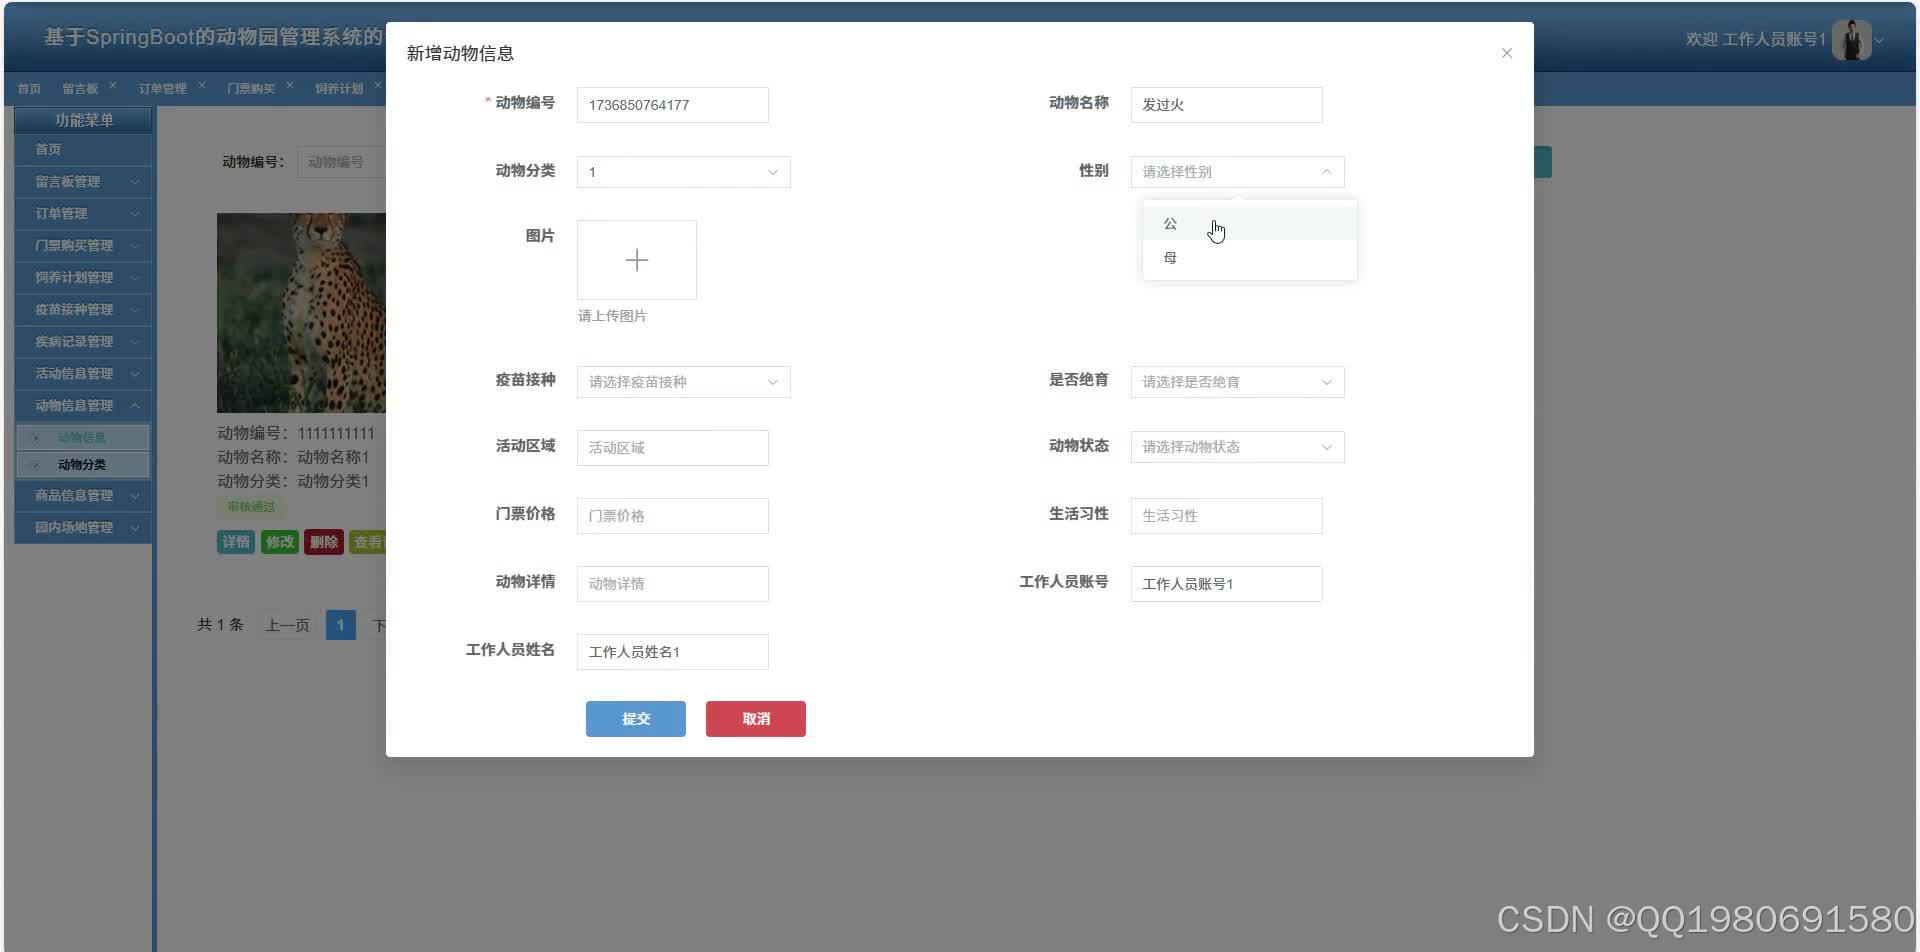Click the 动物名称 input field

1226,104
